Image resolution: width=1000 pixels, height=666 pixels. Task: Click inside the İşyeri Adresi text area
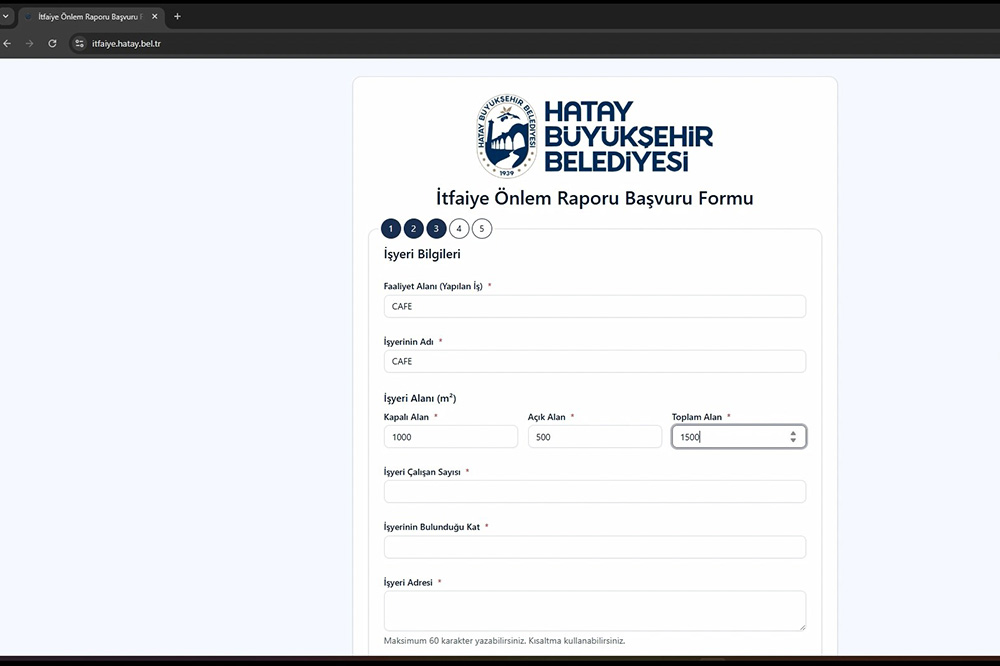594,610
